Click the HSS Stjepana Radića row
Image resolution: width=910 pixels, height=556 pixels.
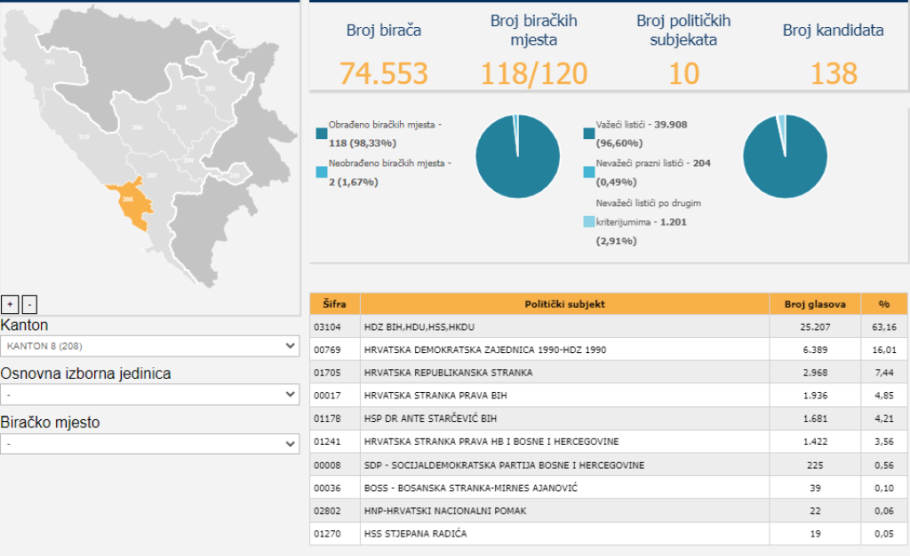coord(565,534)
